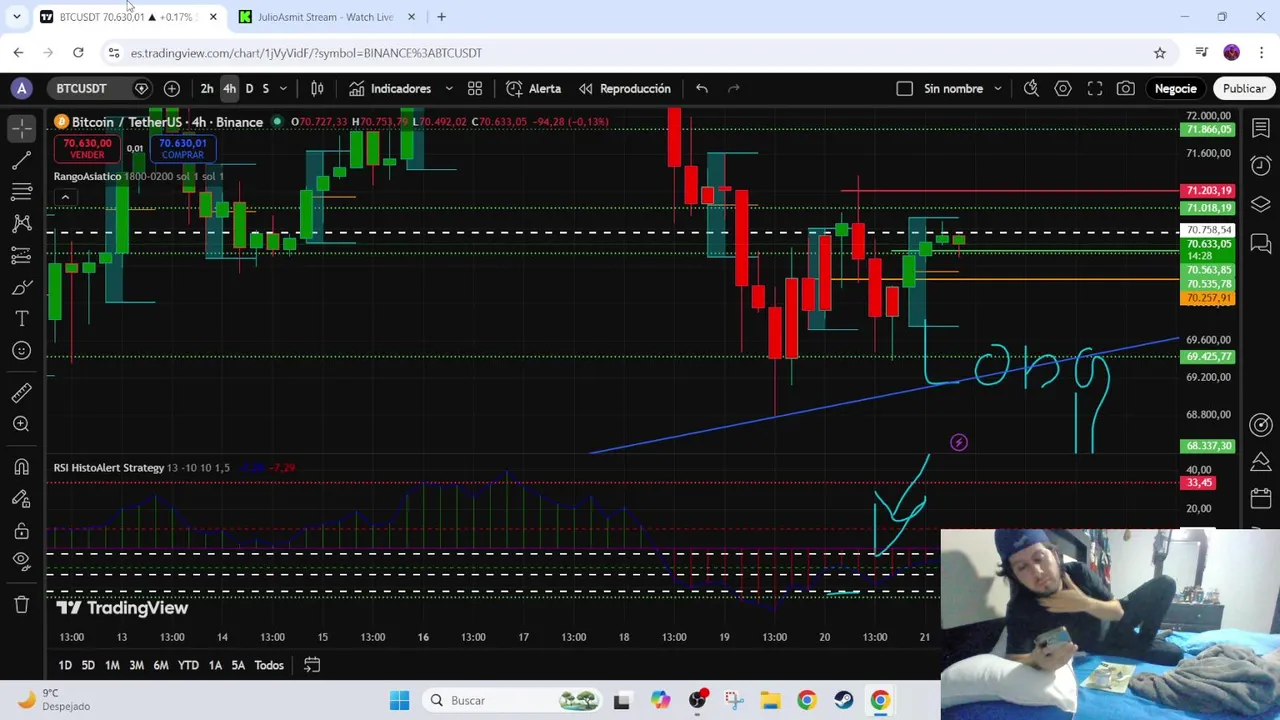Open the quick search icon

[1031, 89]
